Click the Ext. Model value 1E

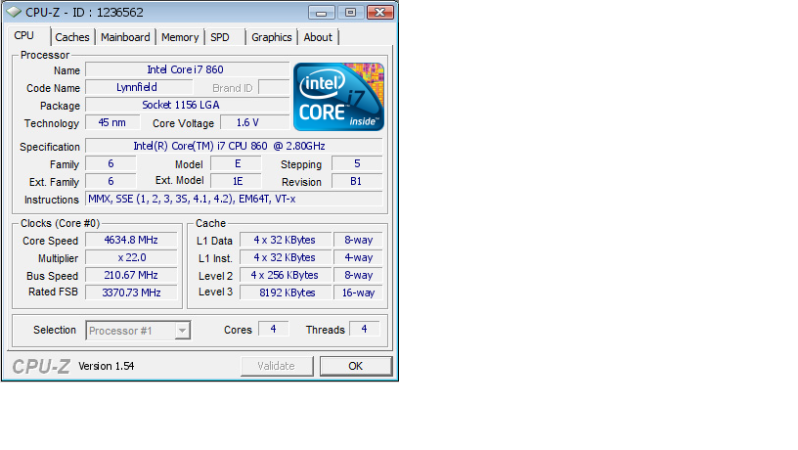click(x=236, y=181)
